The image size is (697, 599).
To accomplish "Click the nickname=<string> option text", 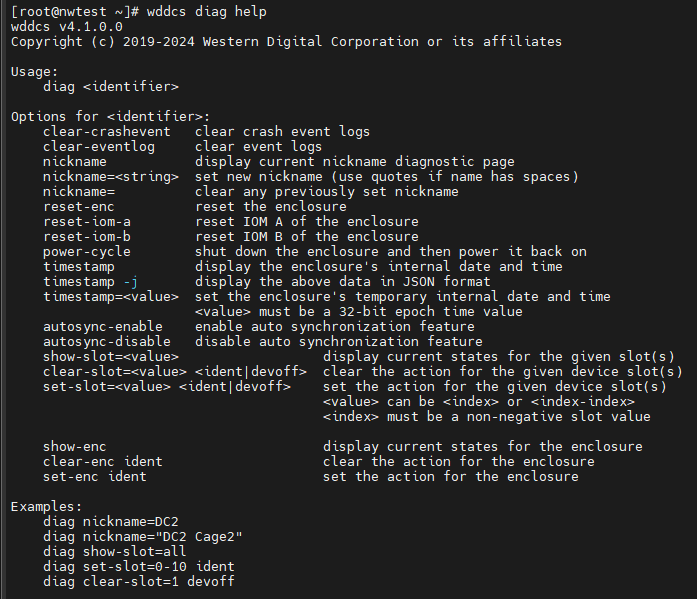I will click(x=110, y=176).
